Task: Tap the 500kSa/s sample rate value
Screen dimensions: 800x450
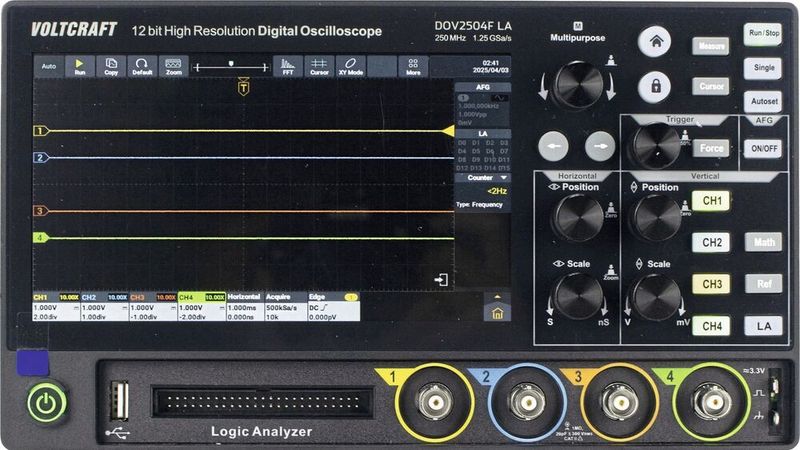Action: 281,308
